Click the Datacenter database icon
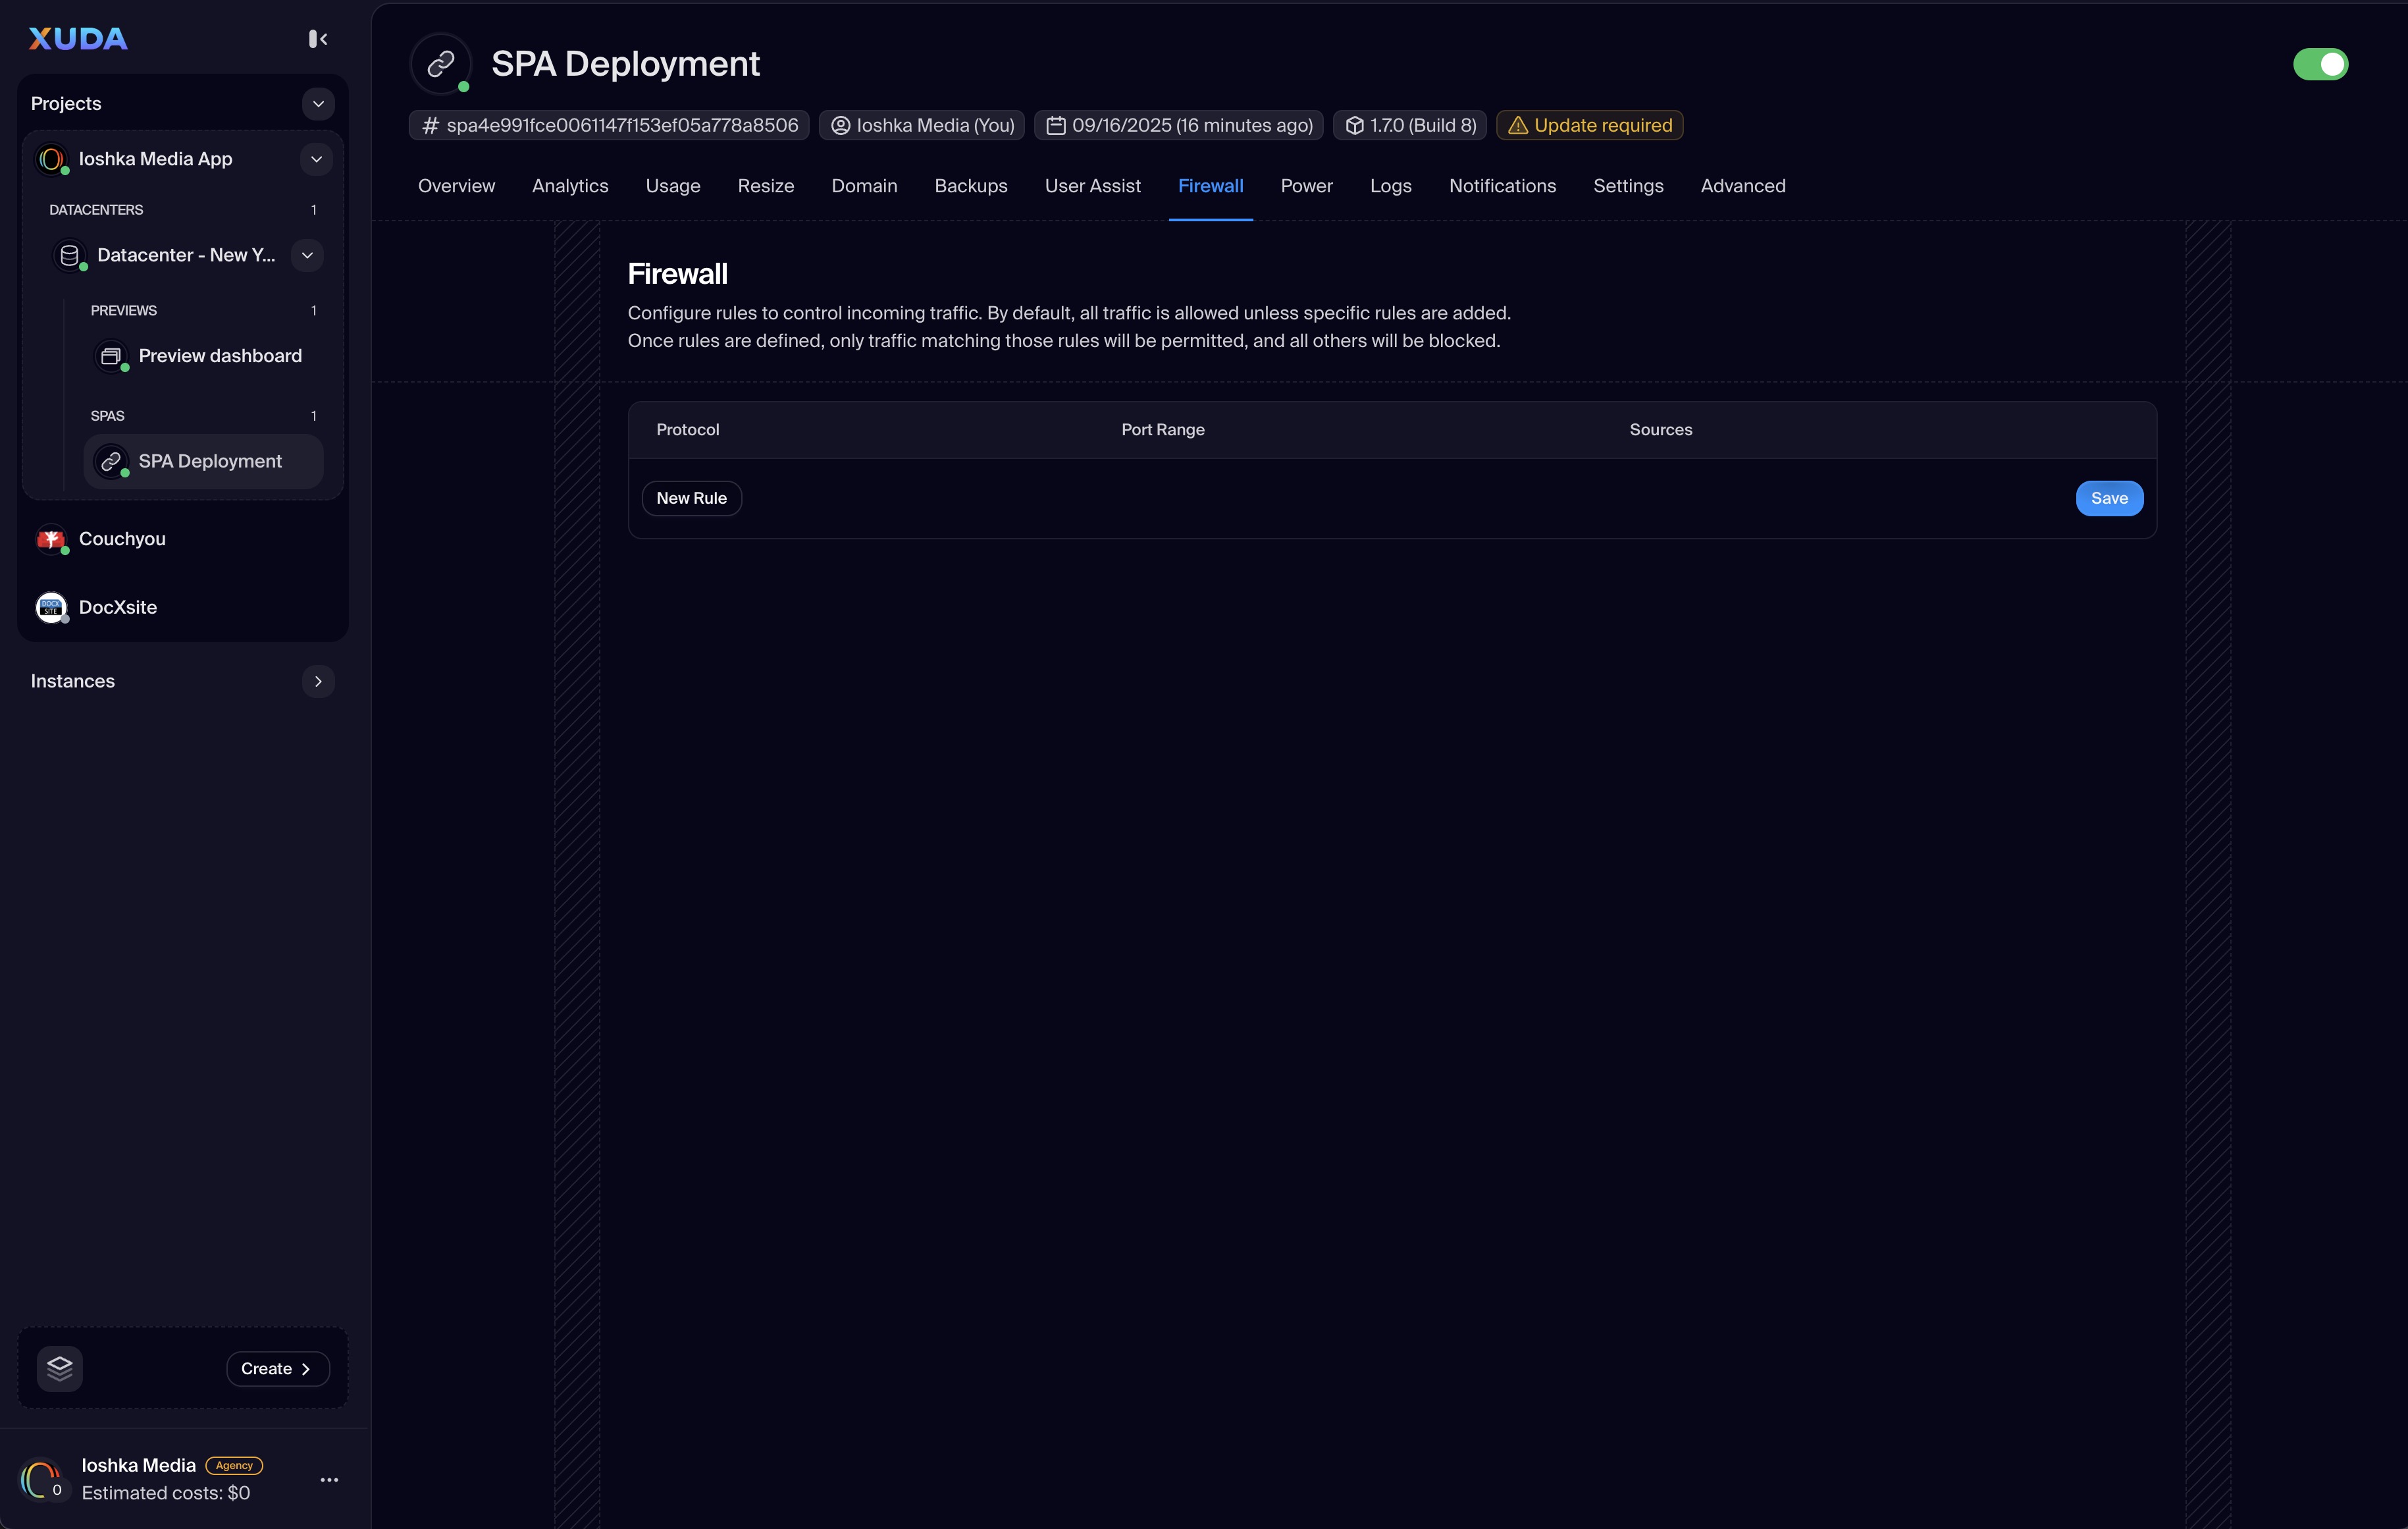 click(69, 255)
